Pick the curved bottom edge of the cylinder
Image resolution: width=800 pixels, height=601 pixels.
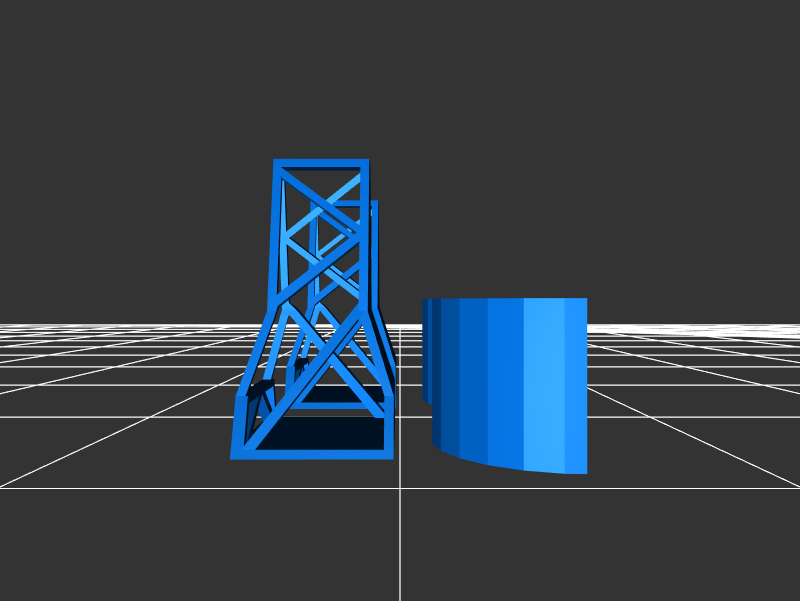pos(500,463)
